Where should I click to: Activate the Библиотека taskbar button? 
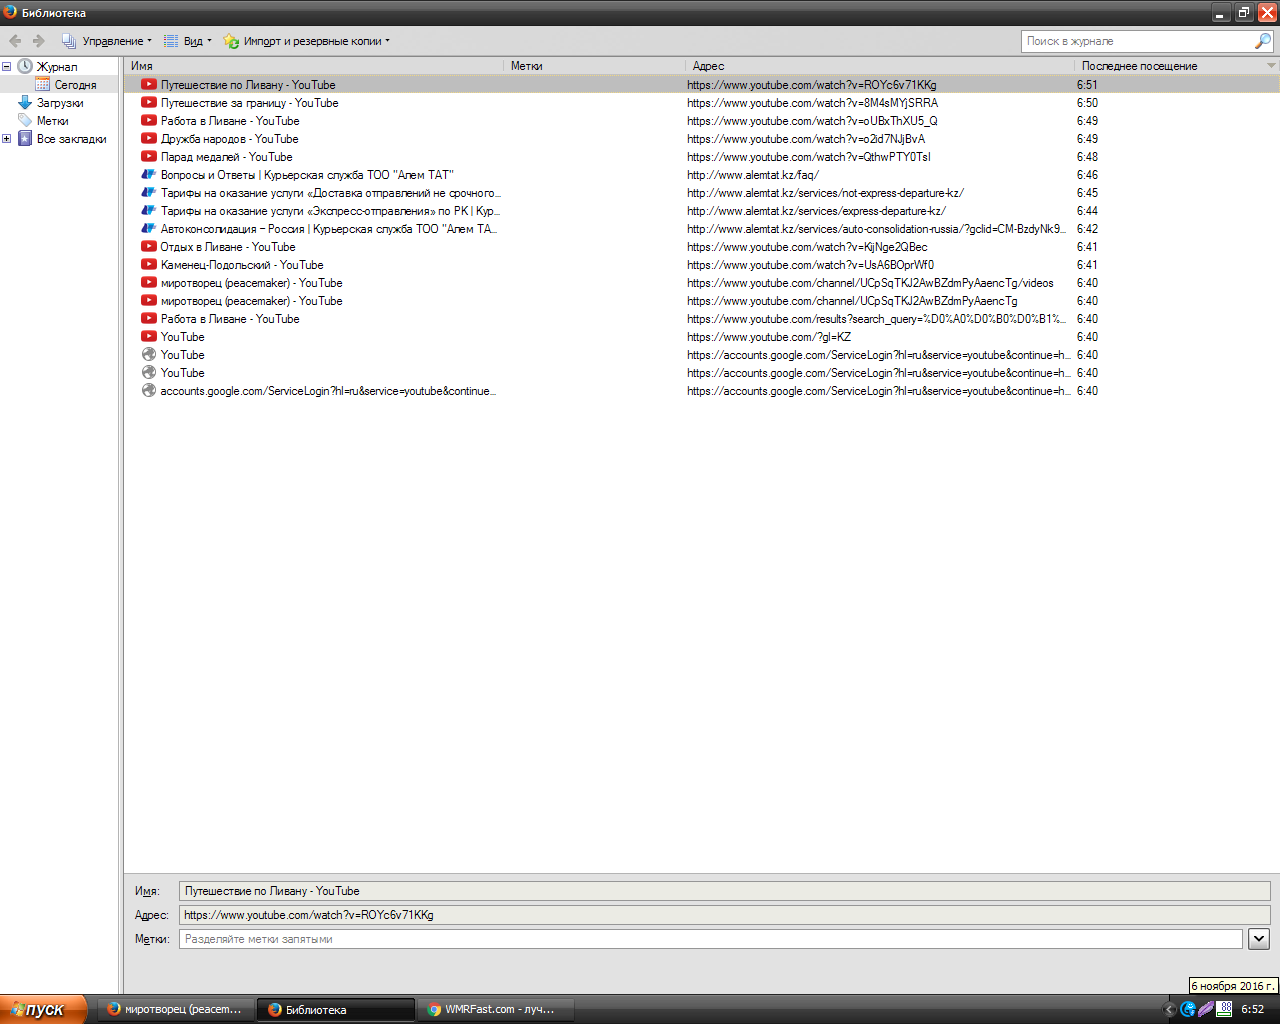[335, 1009]
